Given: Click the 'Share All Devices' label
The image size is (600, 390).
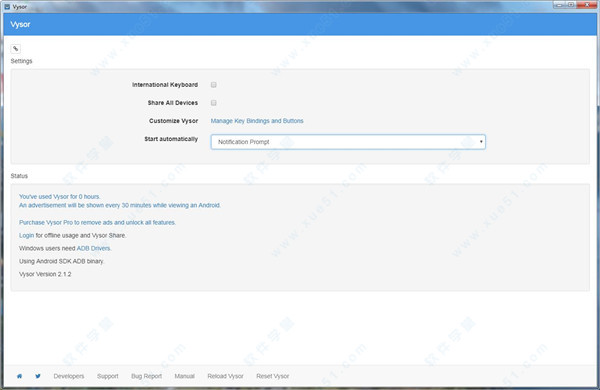Looking at the screenshot, I should pyautogui.click(x=173, y=103).
